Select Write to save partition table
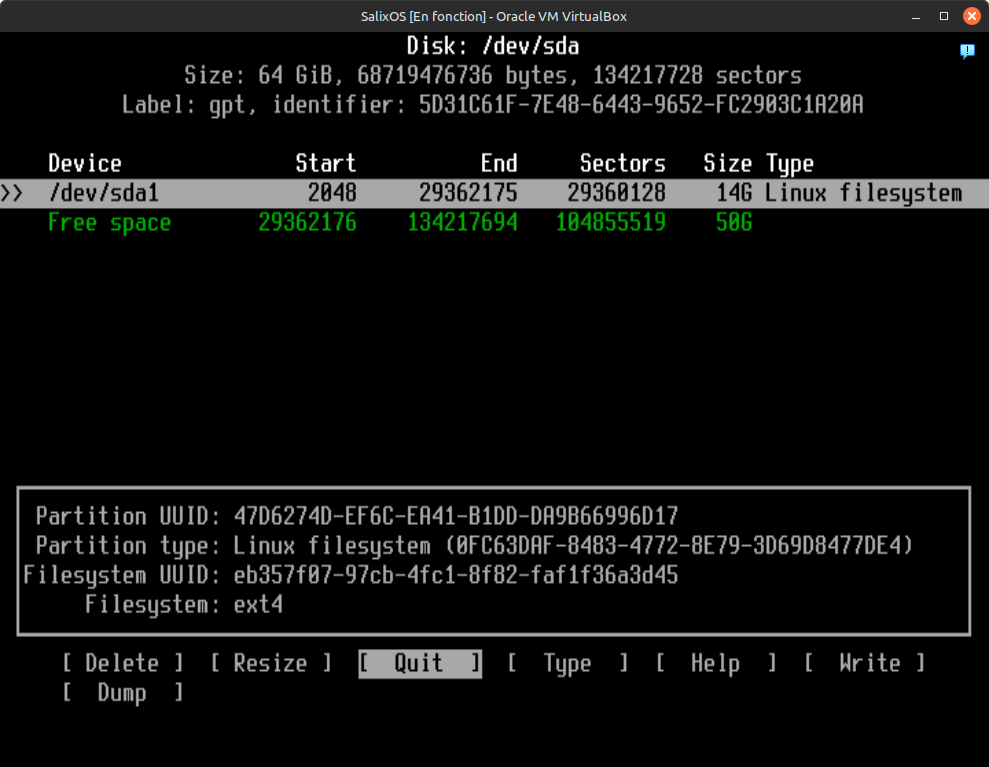This screenshot has width=989, height=767. 864,663
